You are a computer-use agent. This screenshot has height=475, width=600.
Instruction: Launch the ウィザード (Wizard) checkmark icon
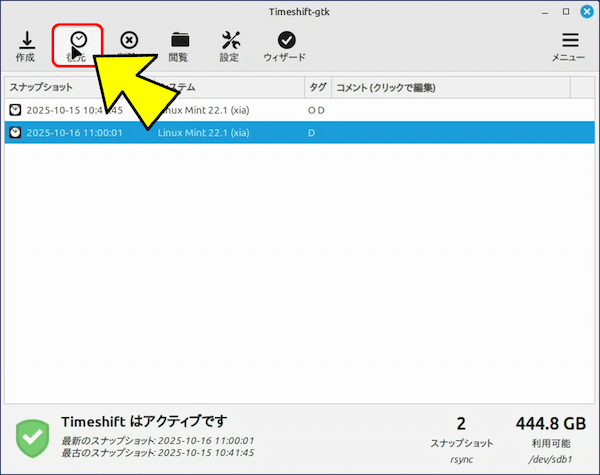285,41
